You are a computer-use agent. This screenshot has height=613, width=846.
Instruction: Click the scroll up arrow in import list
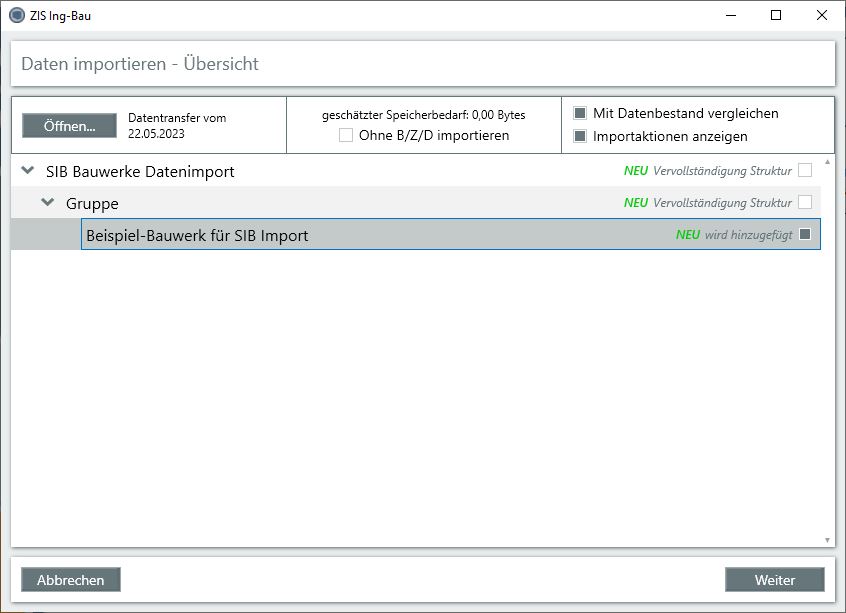coord(827,161)
